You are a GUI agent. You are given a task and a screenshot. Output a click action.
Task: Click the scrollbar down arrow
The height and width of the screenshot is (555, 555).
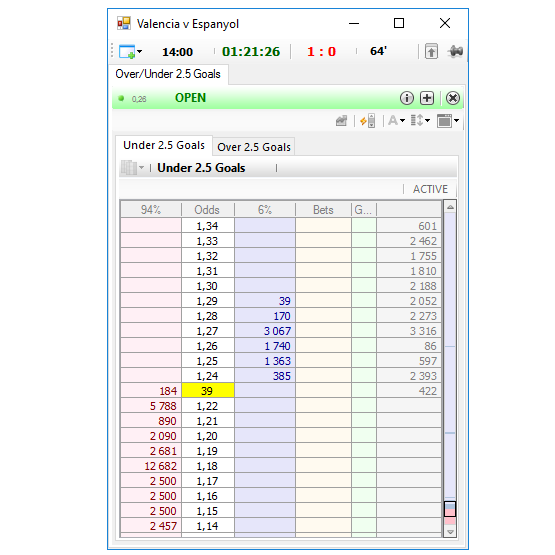pos(450,532)
